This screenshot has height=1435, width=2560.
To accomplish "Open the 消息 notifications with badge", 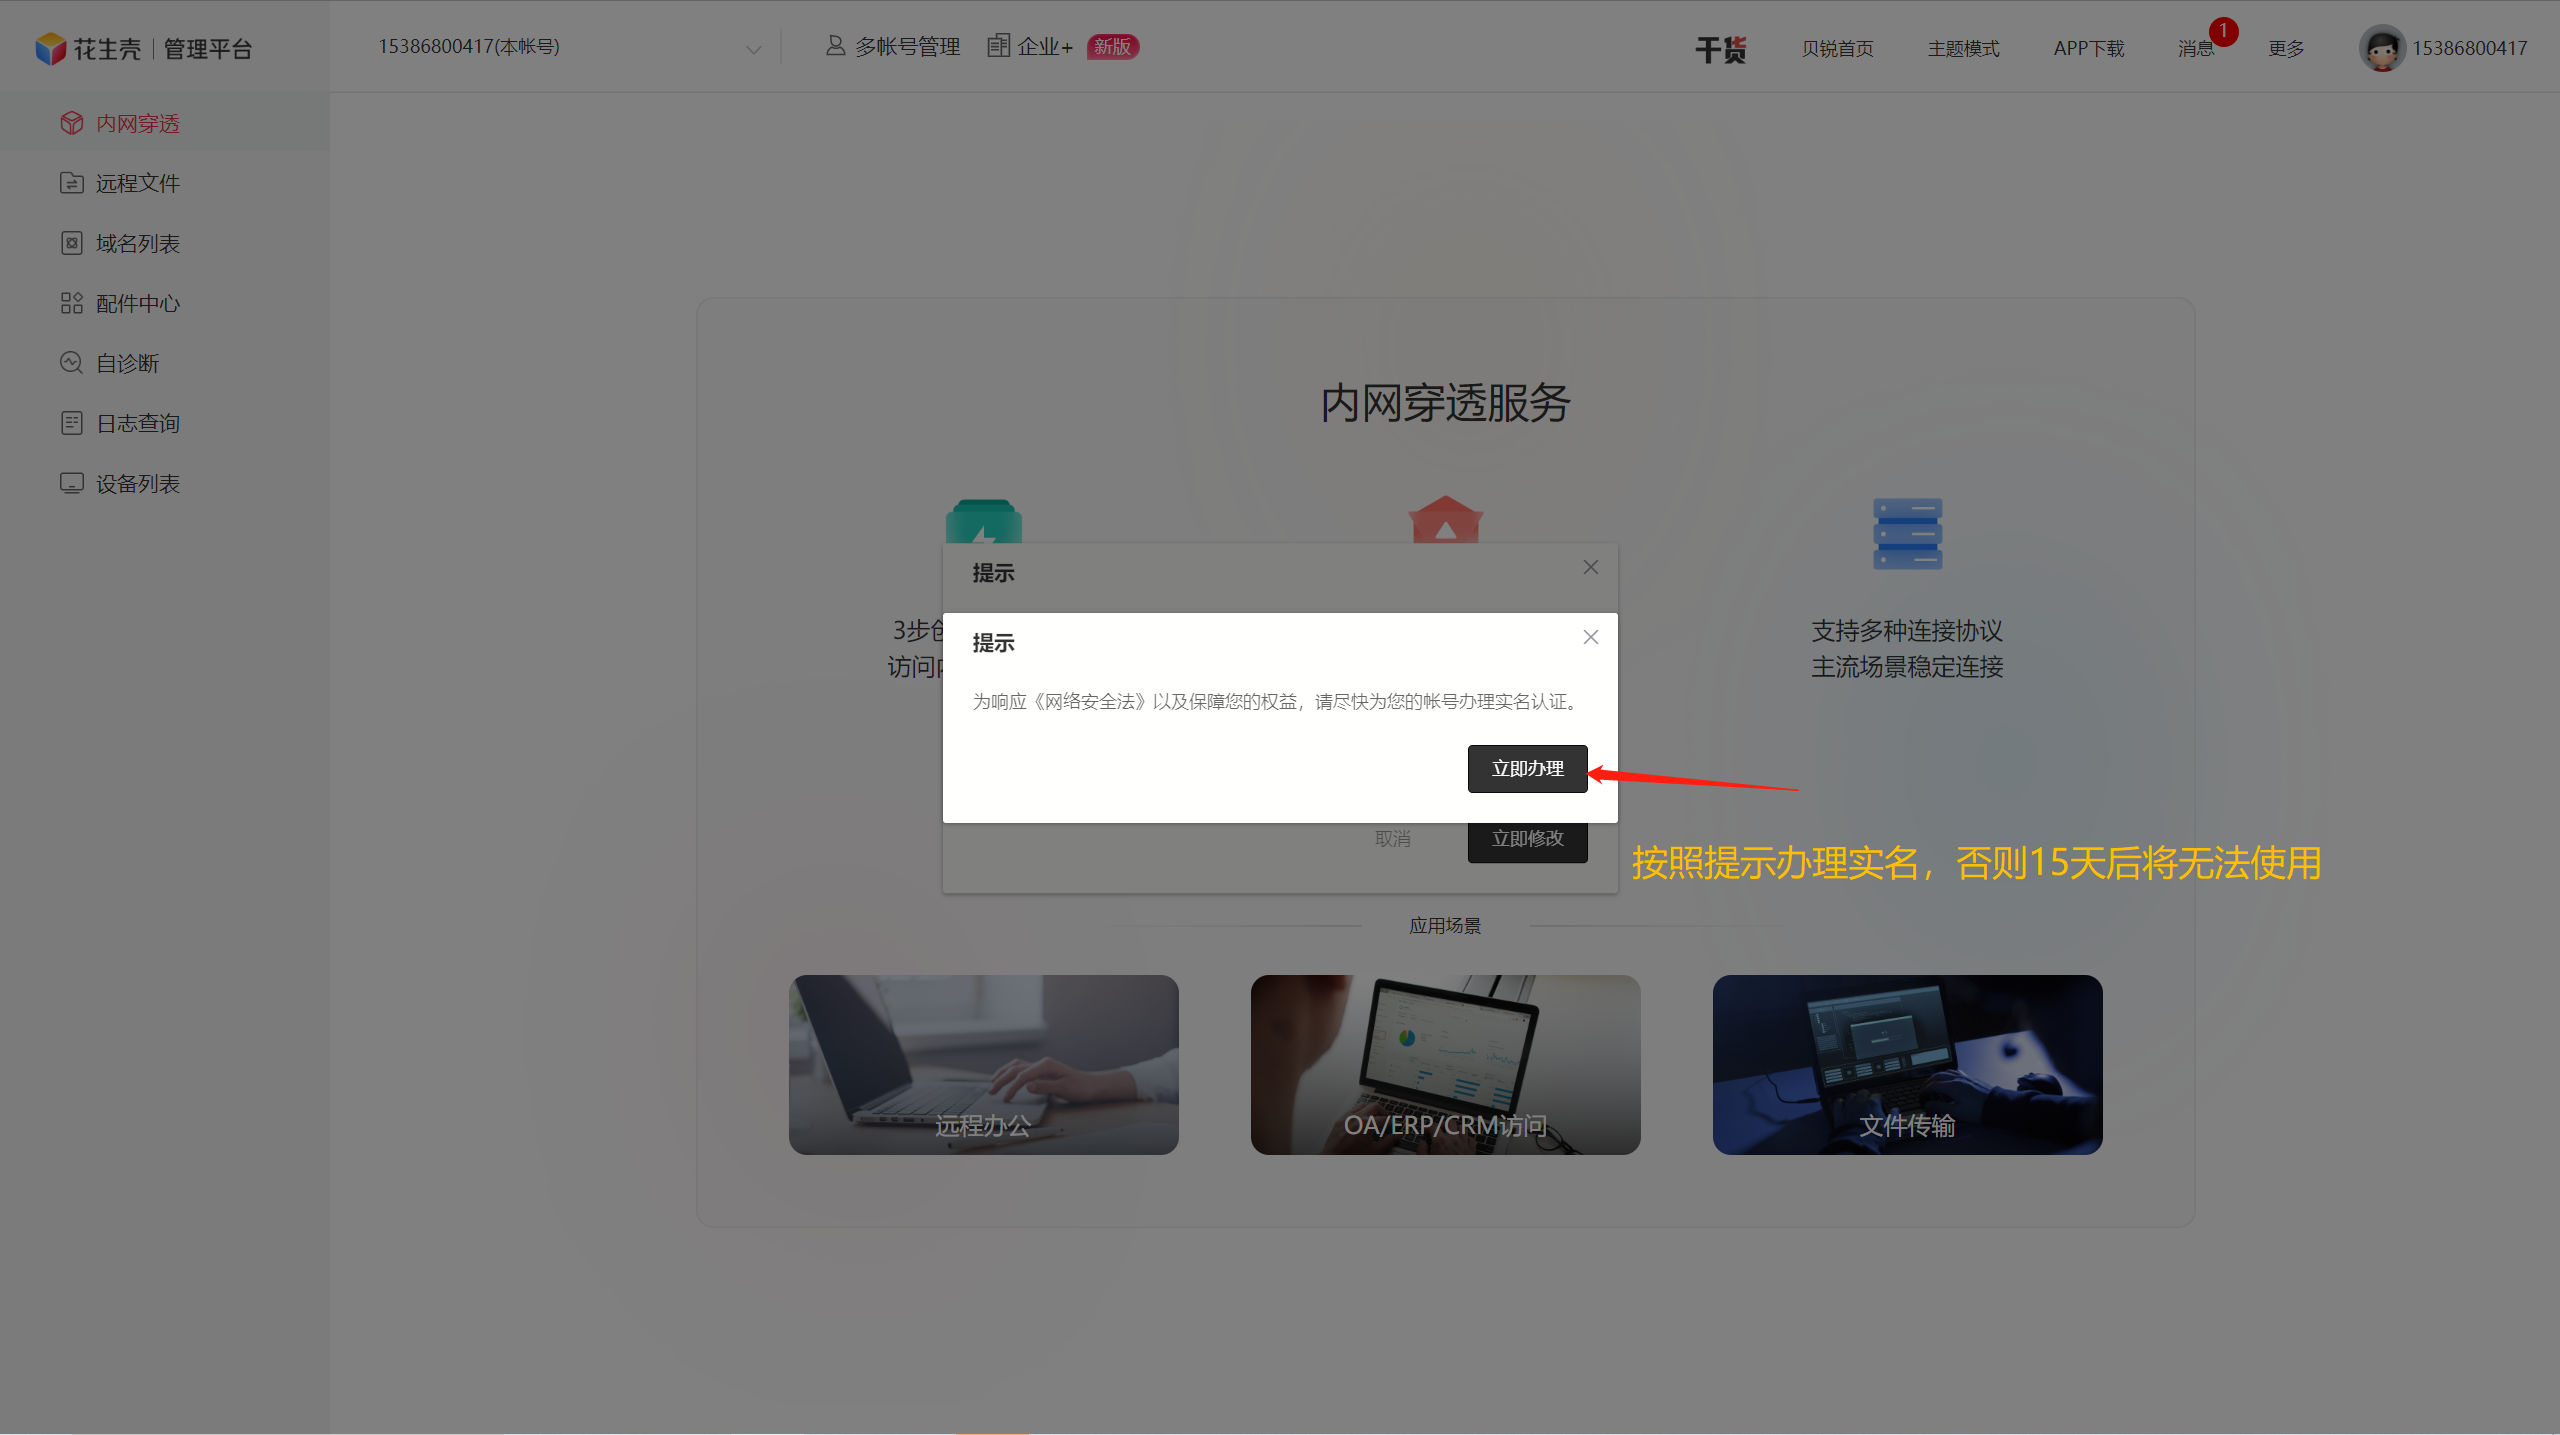I will pyautogui.click(x=2196, y=48).
